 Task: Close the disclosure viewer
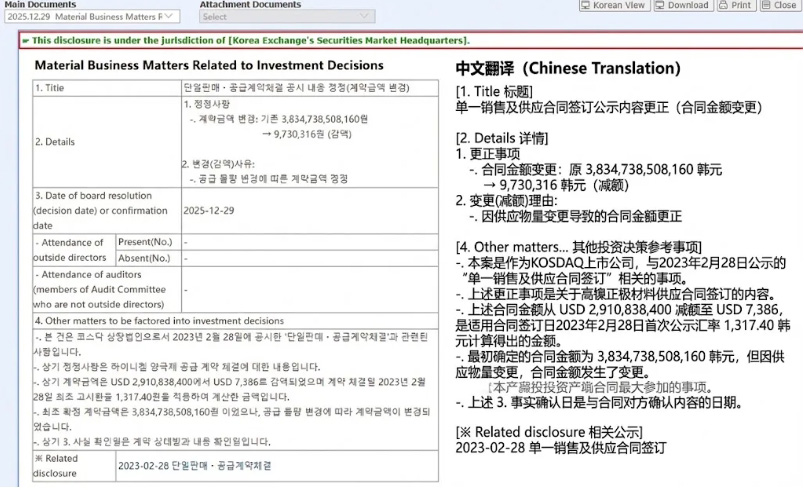point(779,5)
